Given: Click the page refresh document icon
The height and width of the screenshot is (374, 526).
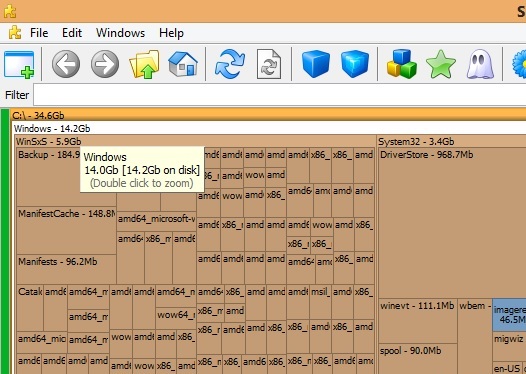Looking at the screenshot, I should pos(269,64).
